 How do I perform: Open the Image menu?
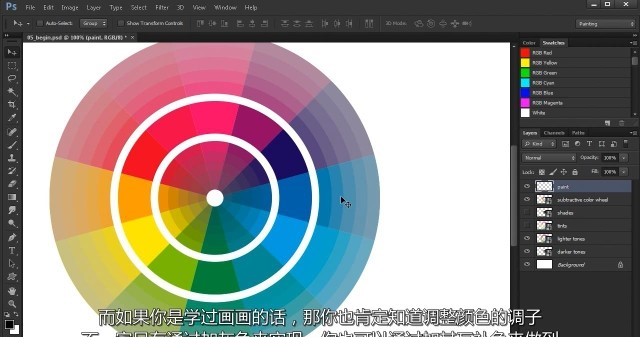[70, 8]
